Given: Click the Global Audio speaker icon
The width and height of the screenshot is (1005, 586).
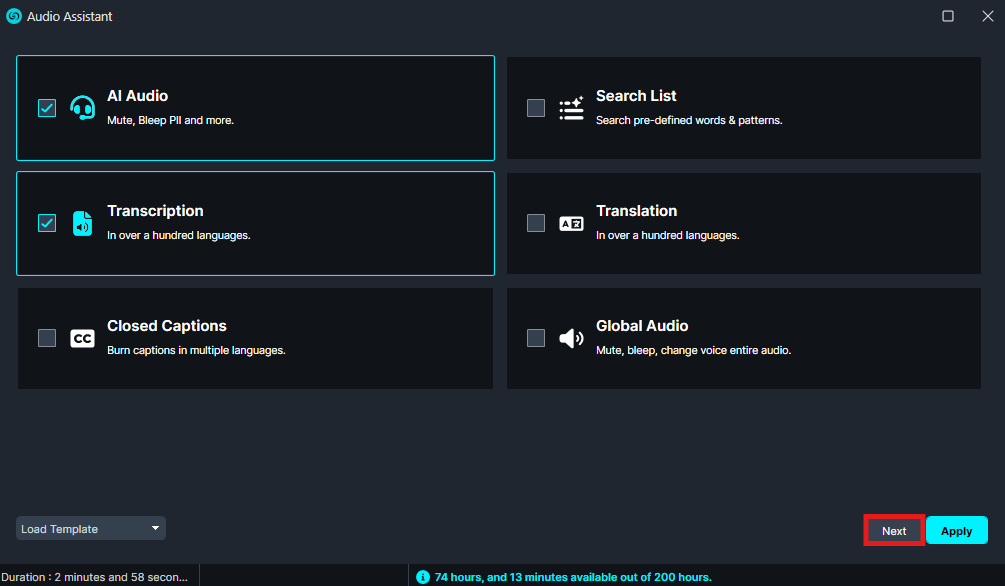Looking at the screenshot, I should click(x=571, y=338).
